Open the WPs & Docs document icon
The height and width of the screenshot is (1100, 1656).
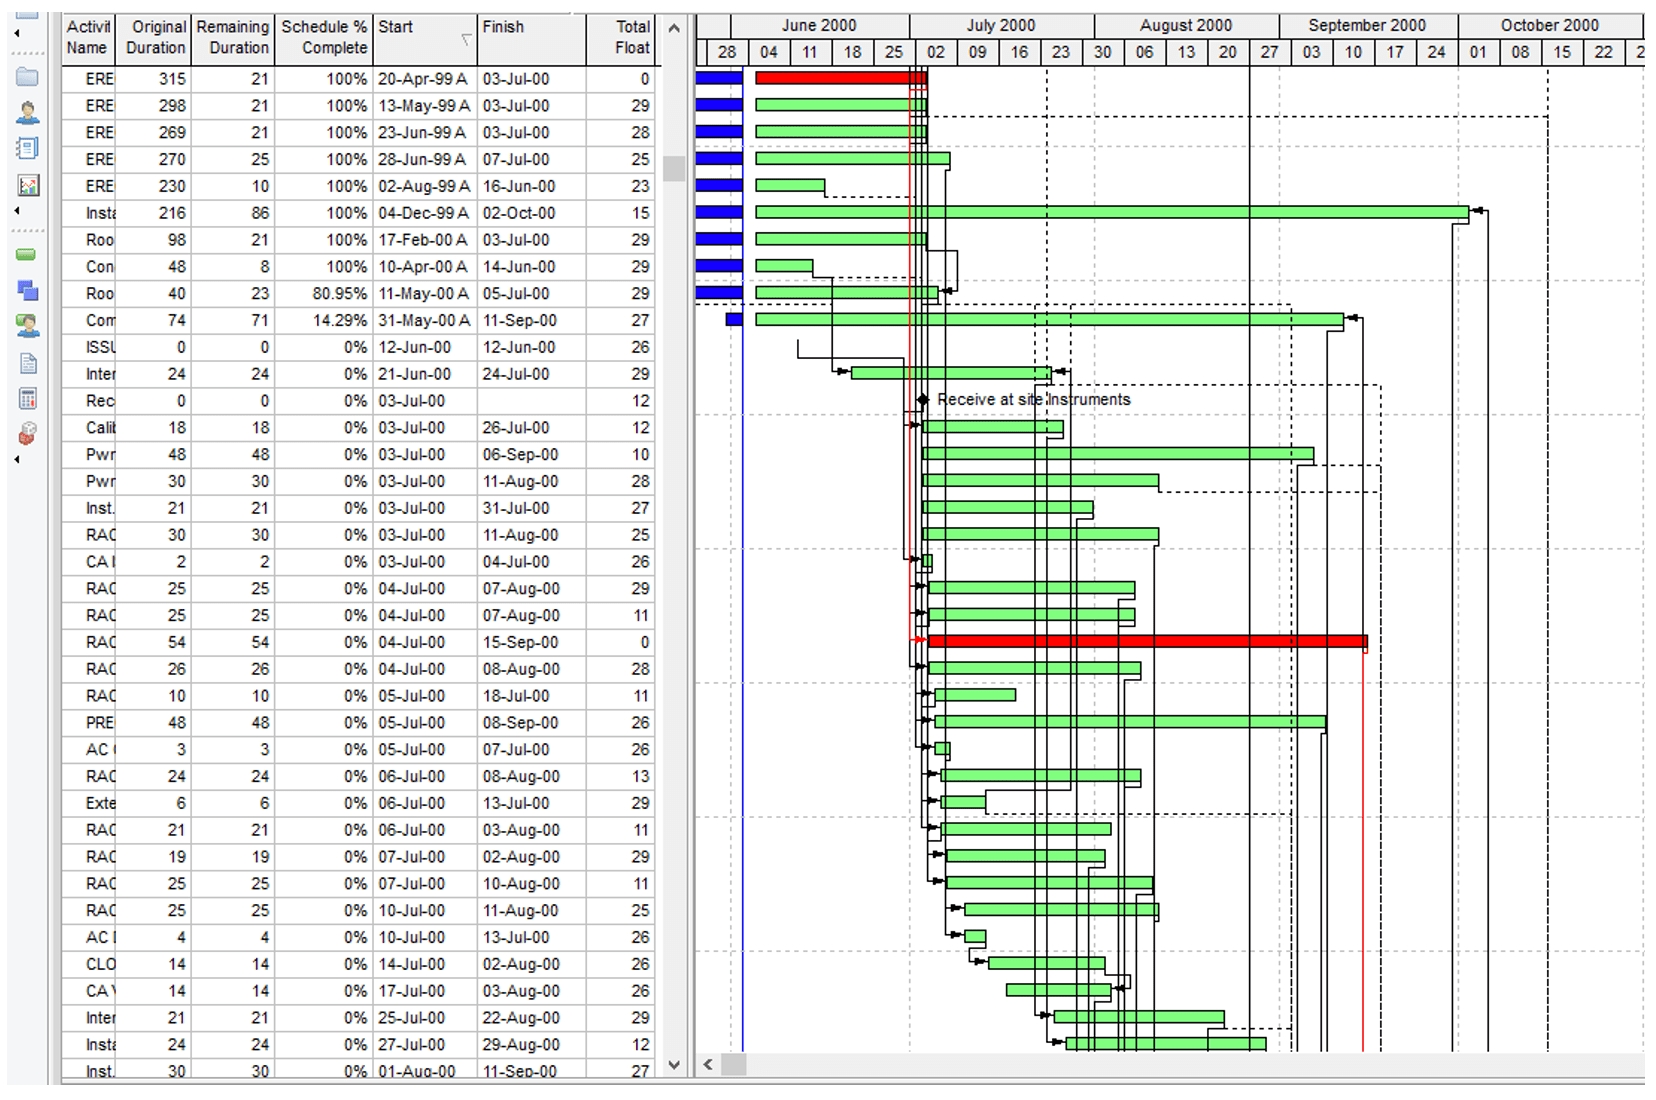[x=27, y=363]
